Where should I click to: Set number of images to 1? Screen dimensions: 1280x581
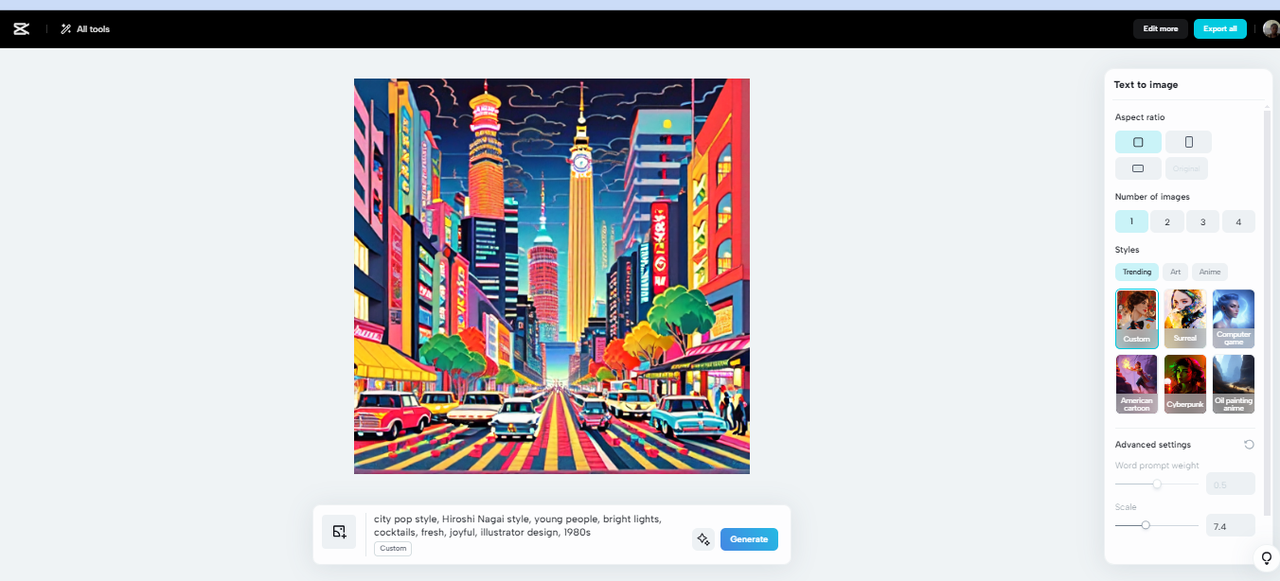click(1131, 222)
